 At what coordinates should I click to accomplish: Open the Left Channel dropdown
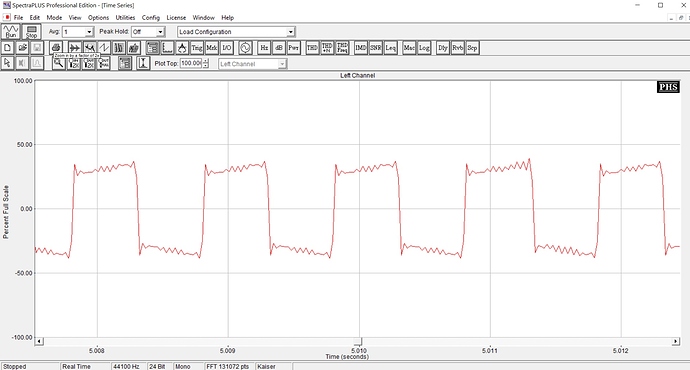282,64
